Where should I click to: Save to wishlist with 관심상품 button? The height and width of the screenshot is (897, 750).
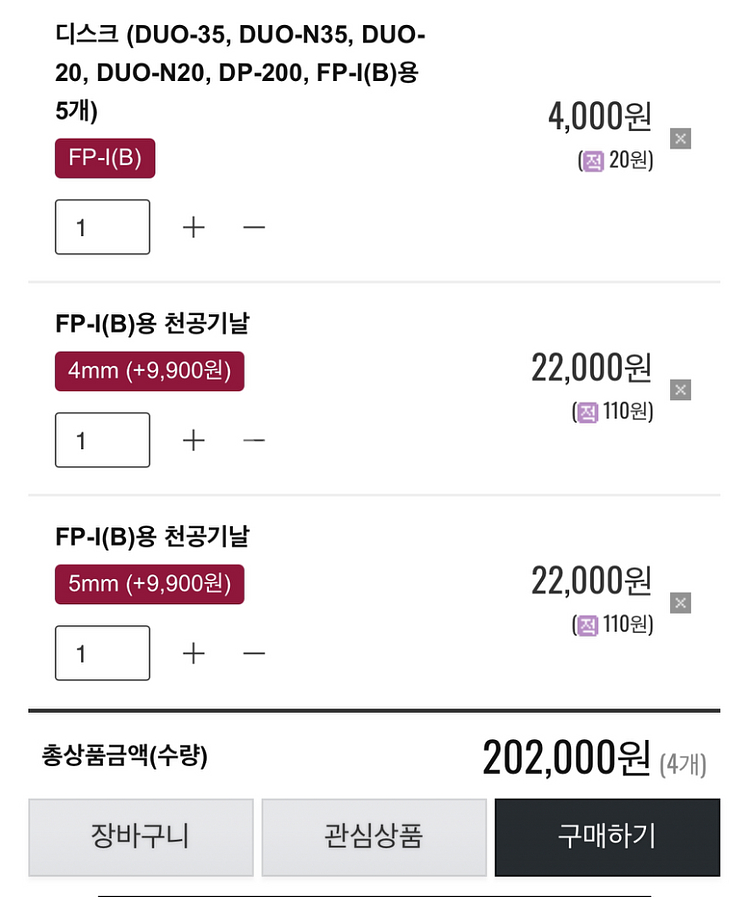tap(374, 838)
